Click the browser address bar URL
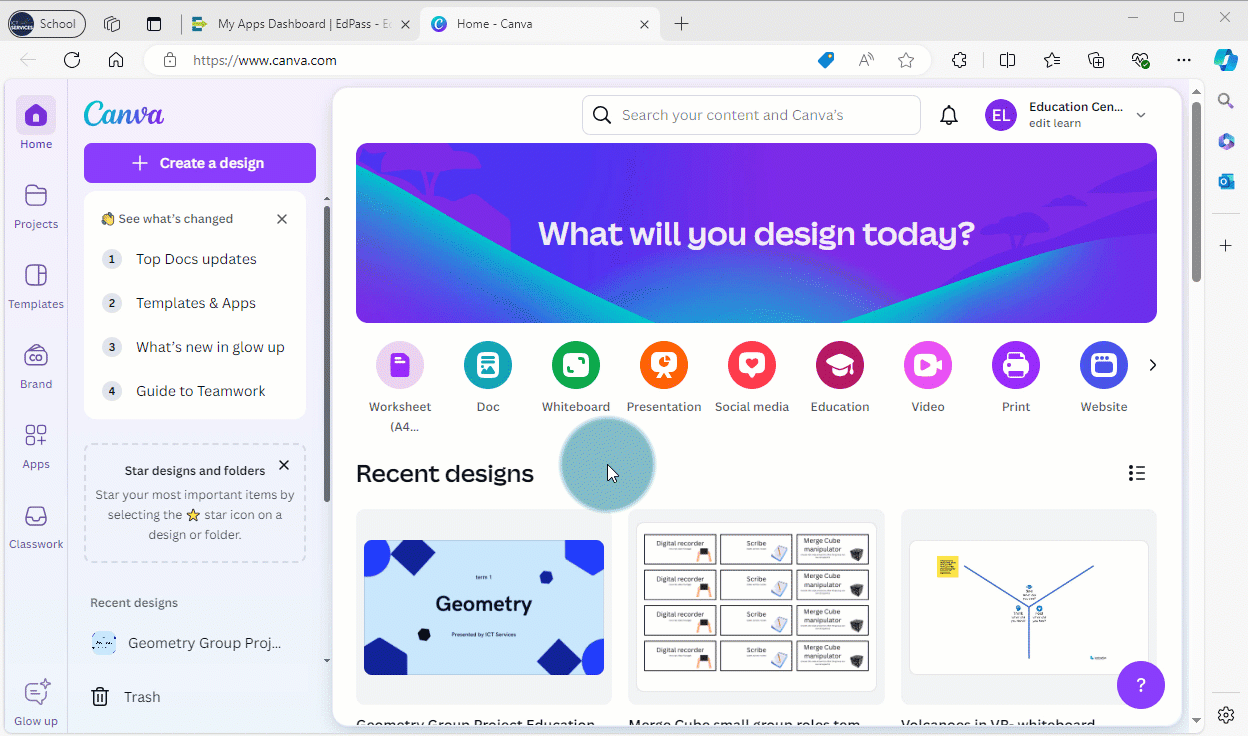Screen dimensions: 1248x736 (264, 60)
